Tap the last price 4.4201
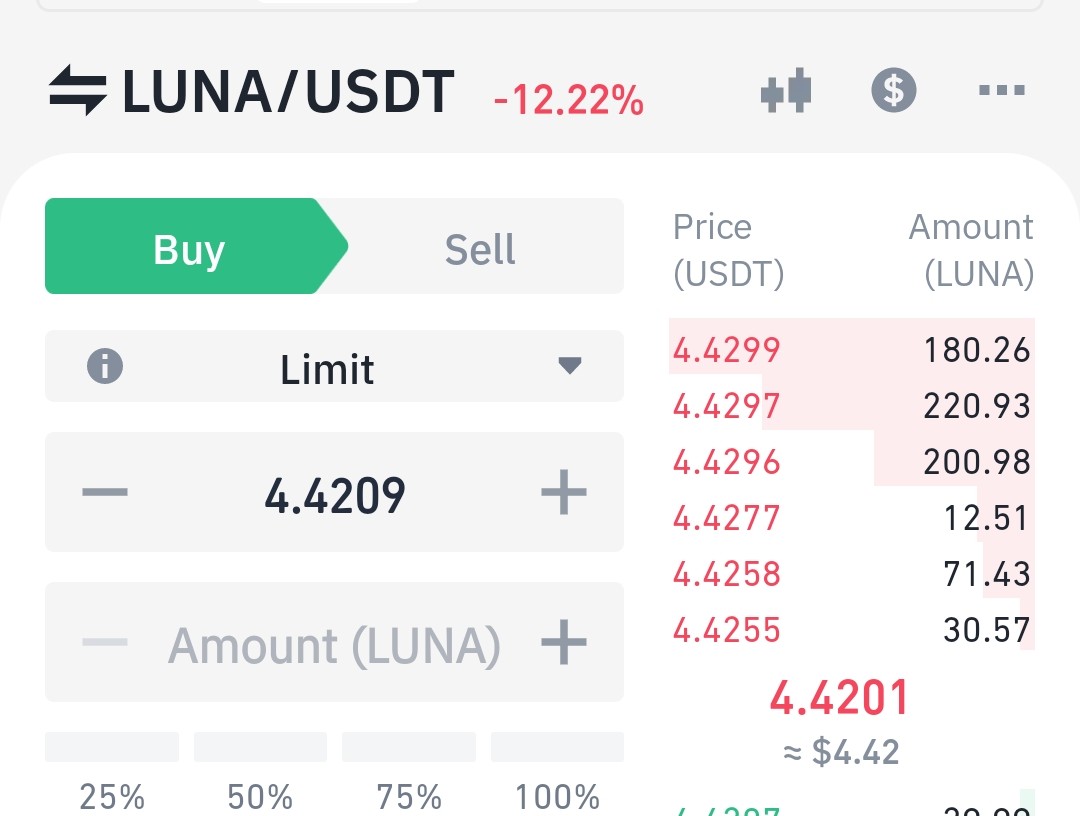 (840, 697)
